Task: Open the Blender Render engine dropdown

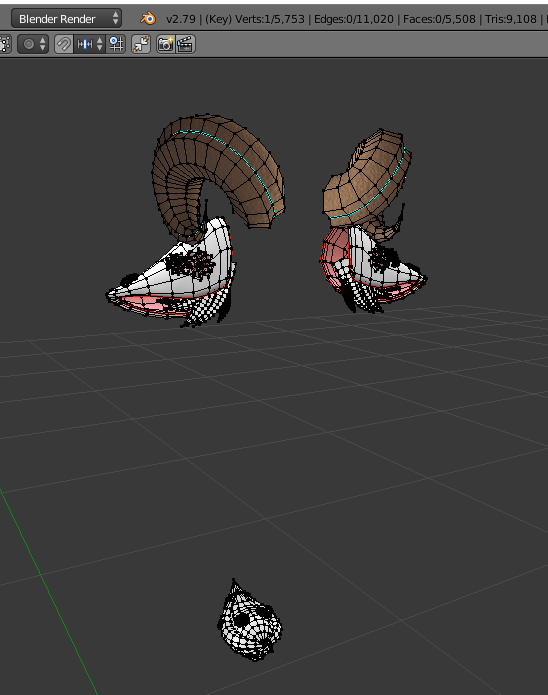Action: pos(66,19)
